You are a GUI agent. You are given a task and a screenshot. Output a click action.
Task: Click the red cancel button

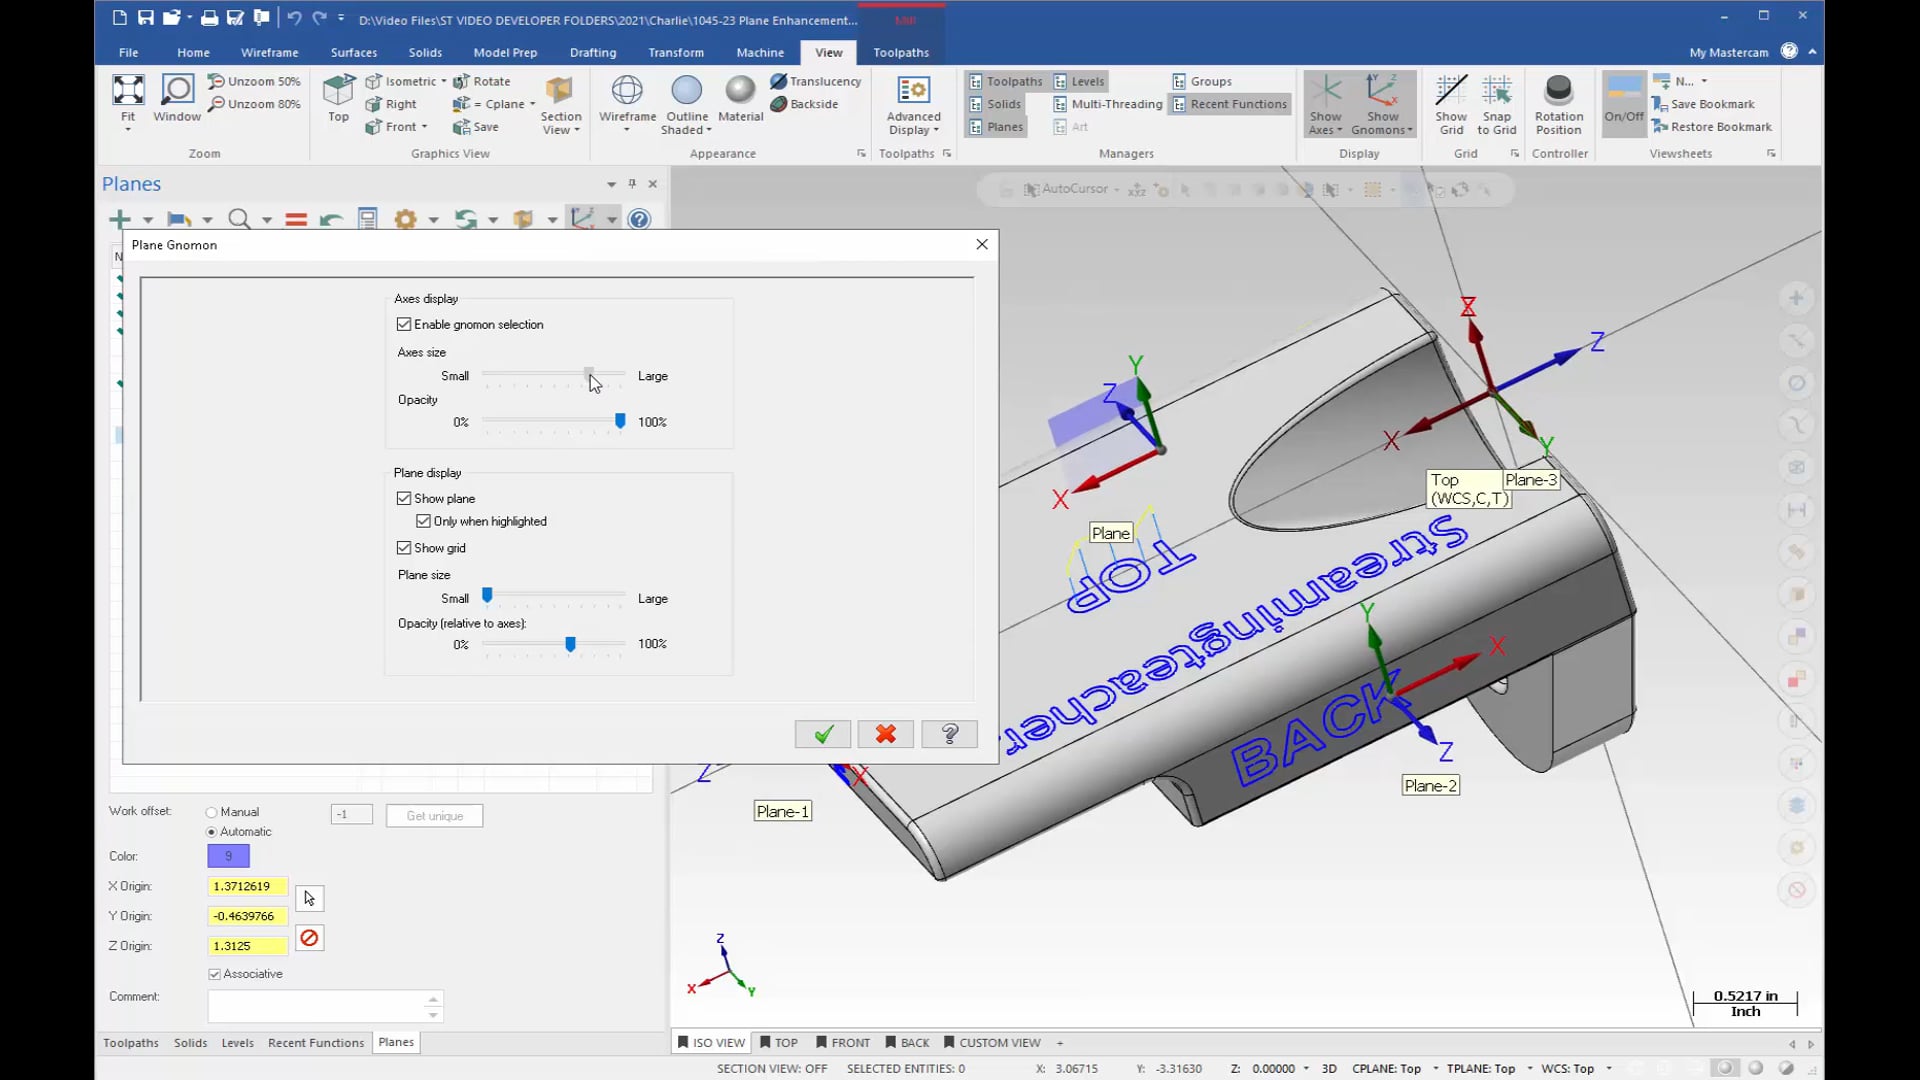[x=886, y=733]
